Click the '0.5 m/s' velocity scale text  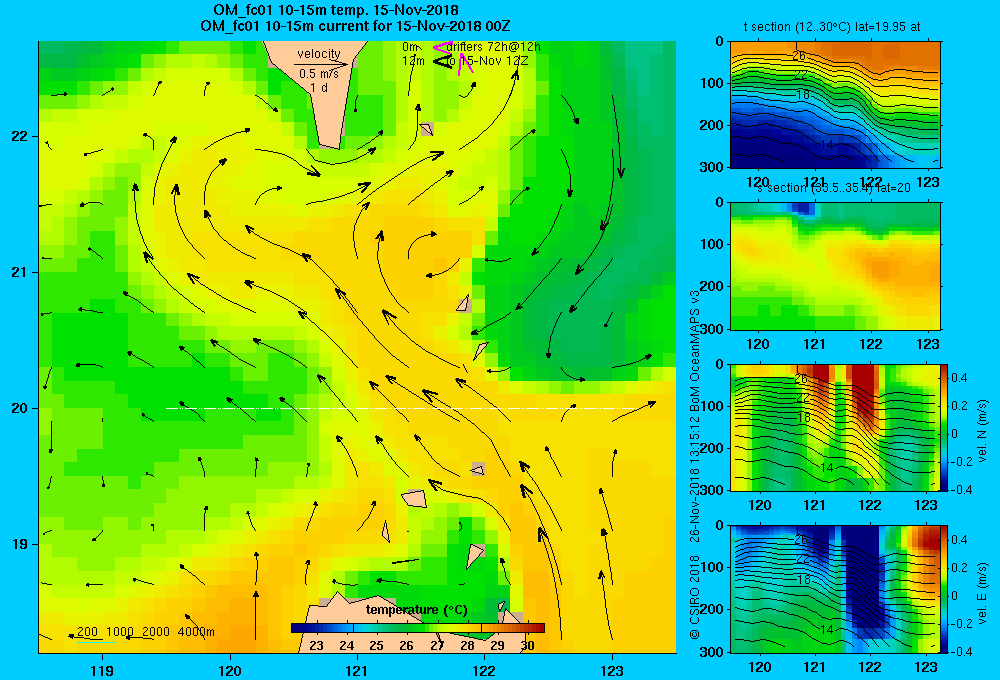[x=319, y=74]
